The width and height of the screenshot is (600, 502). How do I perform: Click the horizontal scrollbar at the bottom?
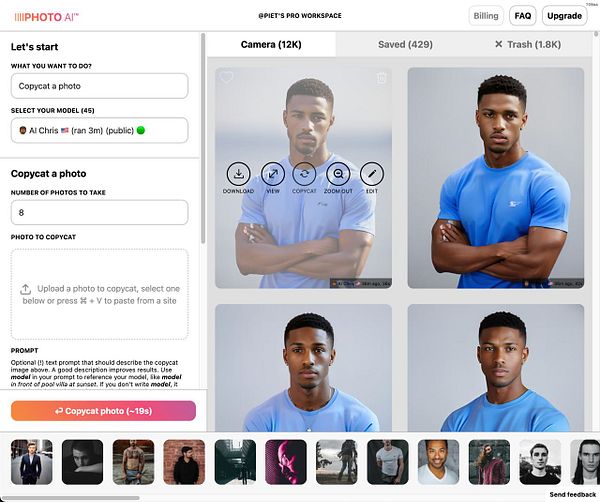pyautogui.click(x=71, y=499)
